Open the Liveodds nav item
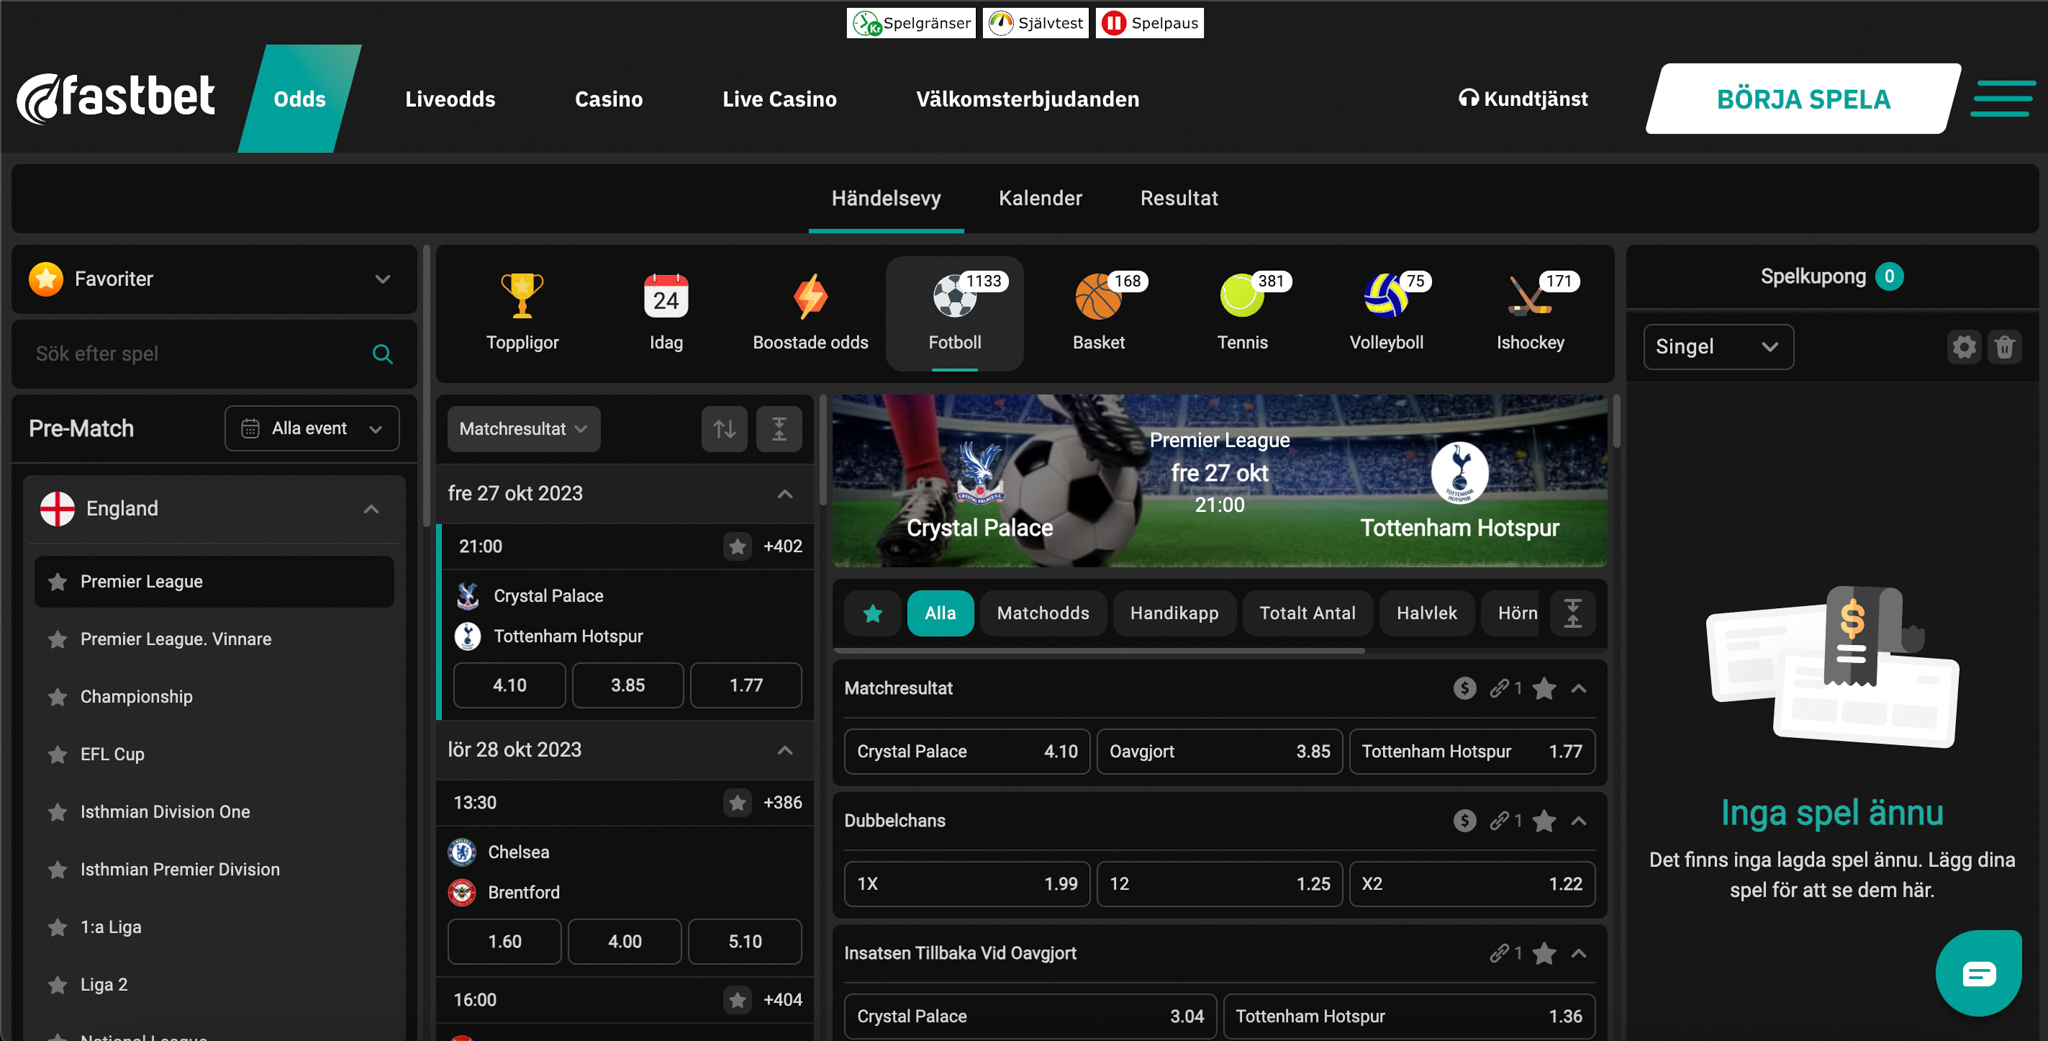 pyautogui.click(x=450, y=99)
